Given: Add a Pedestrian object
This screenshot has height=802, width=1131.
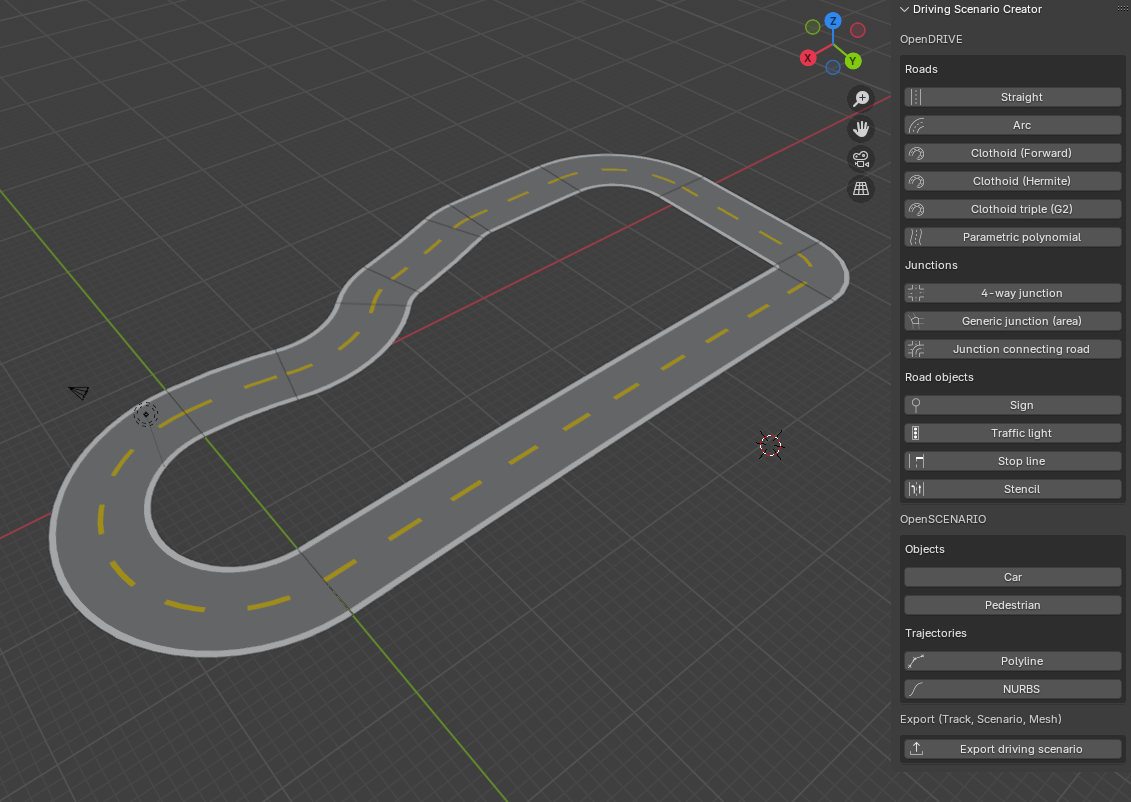Looking at the screenshot, I should [1013, 605].
